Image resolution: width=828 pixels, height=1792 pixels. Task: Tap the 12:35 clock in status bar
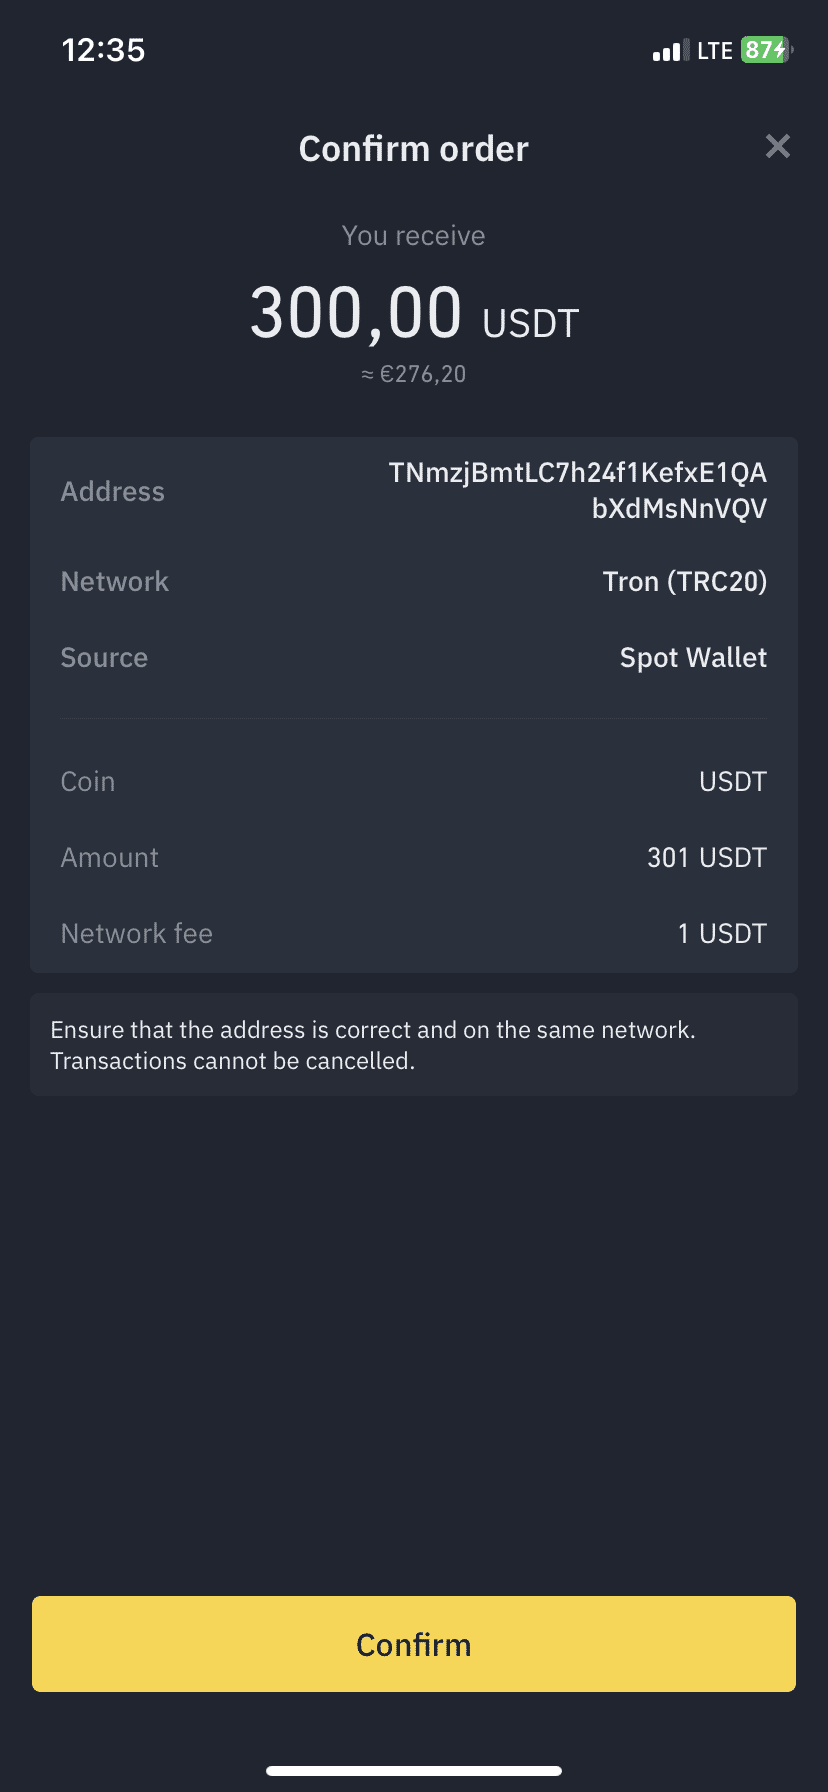[x=103, y=50]
